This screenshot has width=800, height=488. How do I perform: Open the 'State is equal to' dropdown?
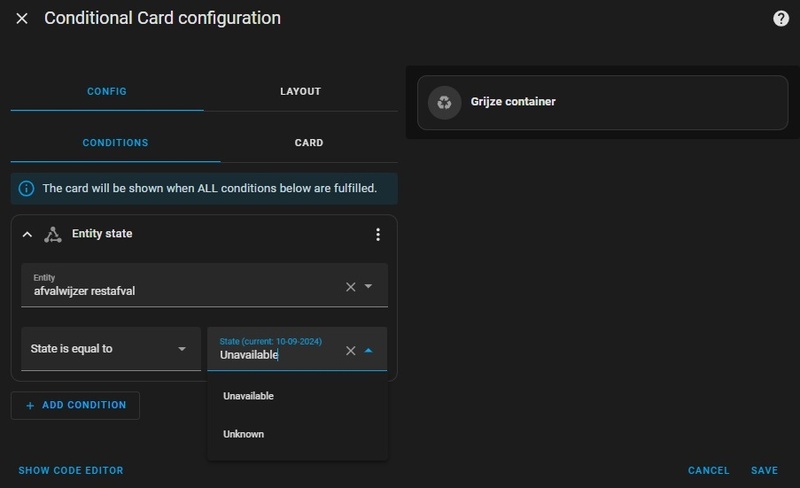coord(110,349)
